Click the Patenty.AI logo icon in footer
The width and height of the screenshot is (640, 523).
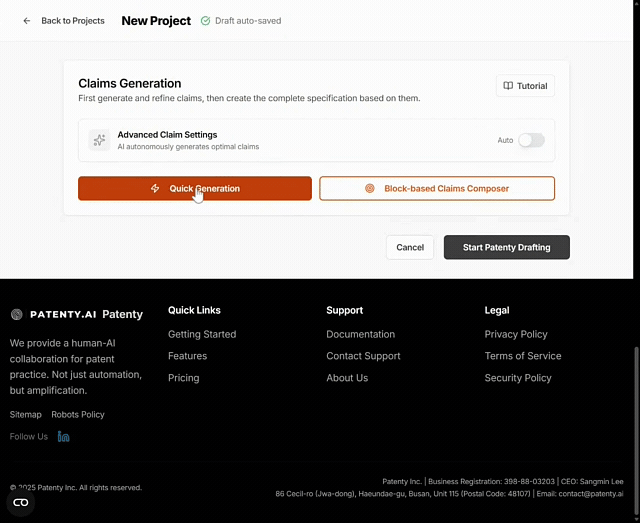[x=17, y=314]
